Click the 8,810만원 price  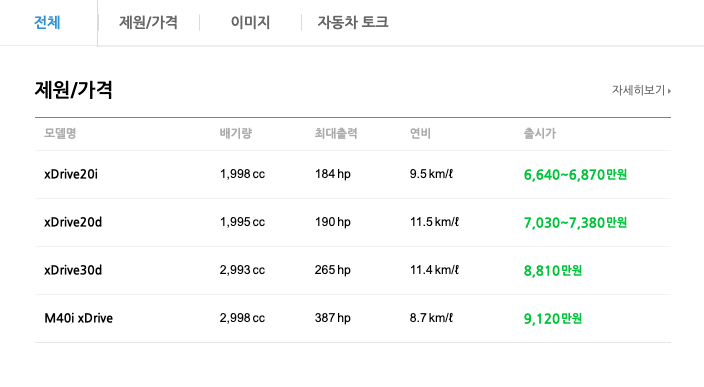click(553, 271)
